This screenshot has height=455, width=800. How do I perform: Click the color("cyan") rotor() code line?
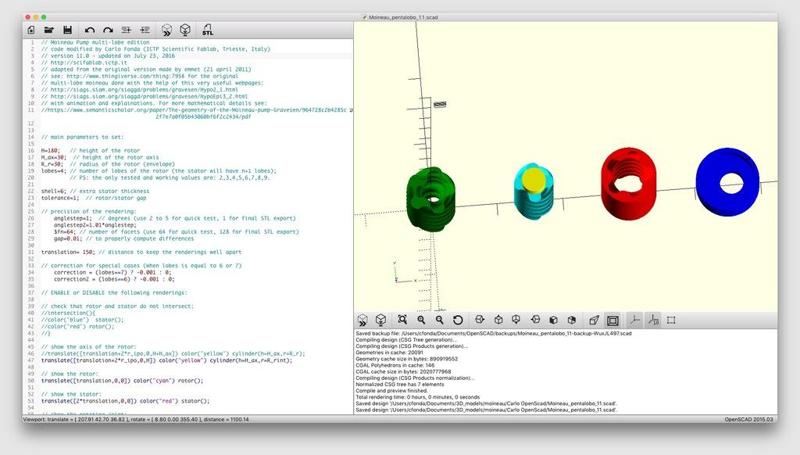[122, 381]
